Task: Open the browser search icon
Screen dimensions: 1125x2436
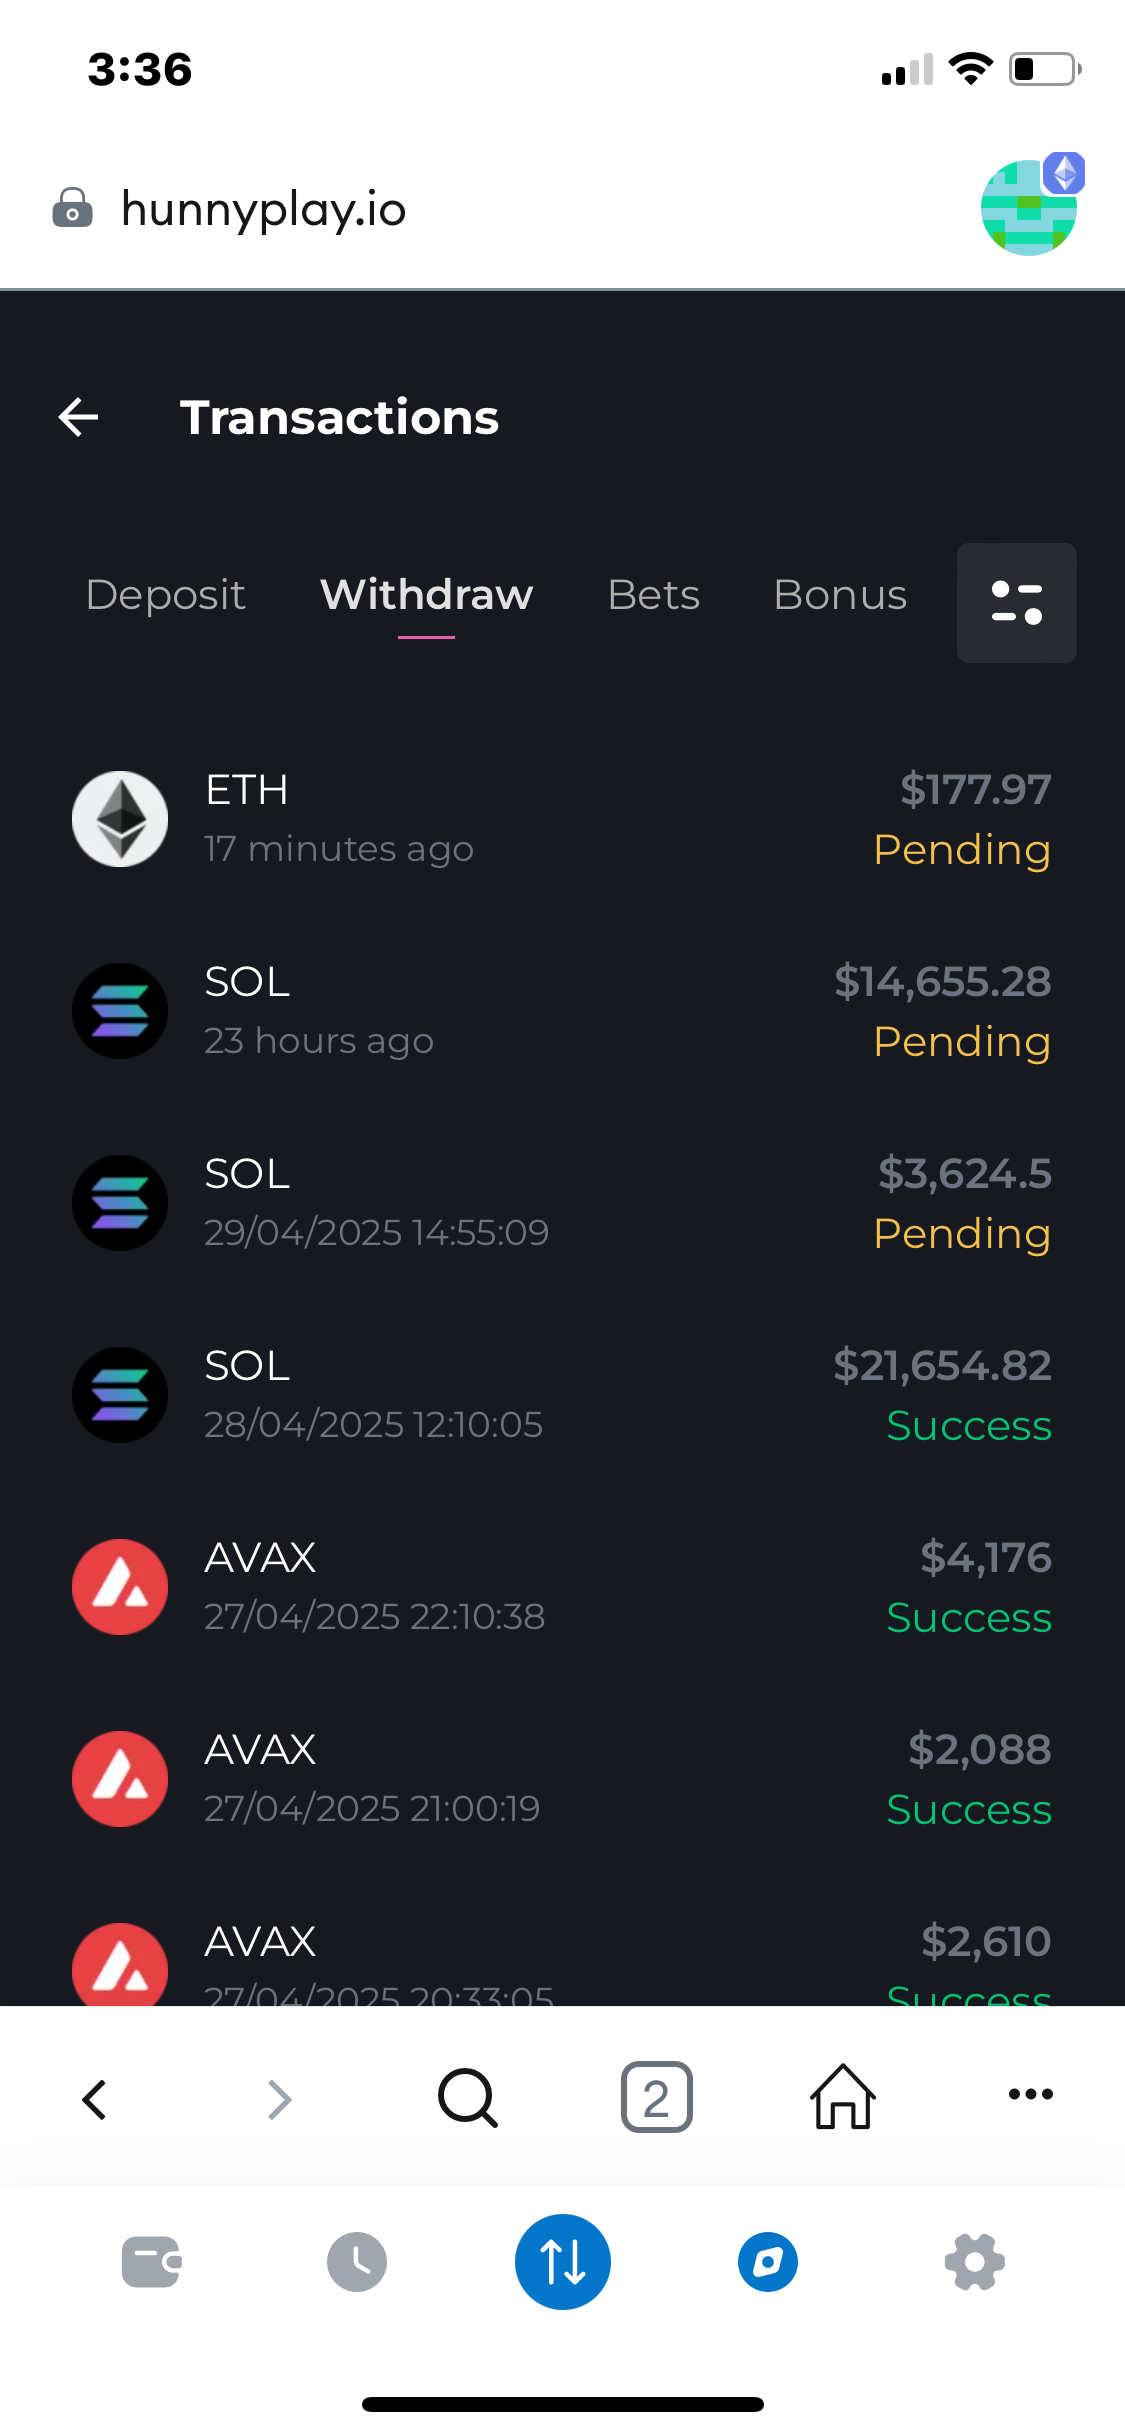Action: coord(467,2097)
